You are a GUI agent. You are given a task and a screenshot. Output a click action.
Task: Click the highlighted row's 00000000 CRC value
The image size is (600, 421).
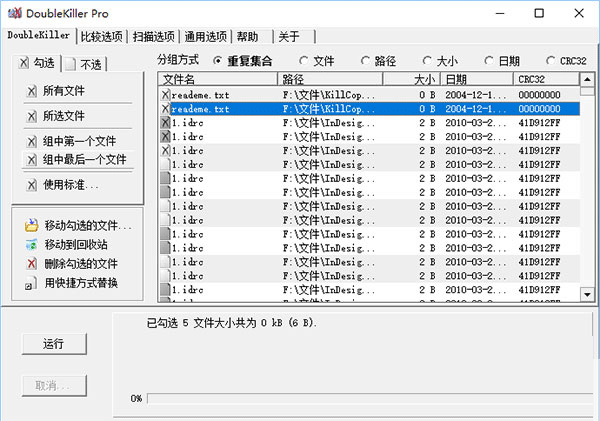pyautogui.click(x=539, y=109)
